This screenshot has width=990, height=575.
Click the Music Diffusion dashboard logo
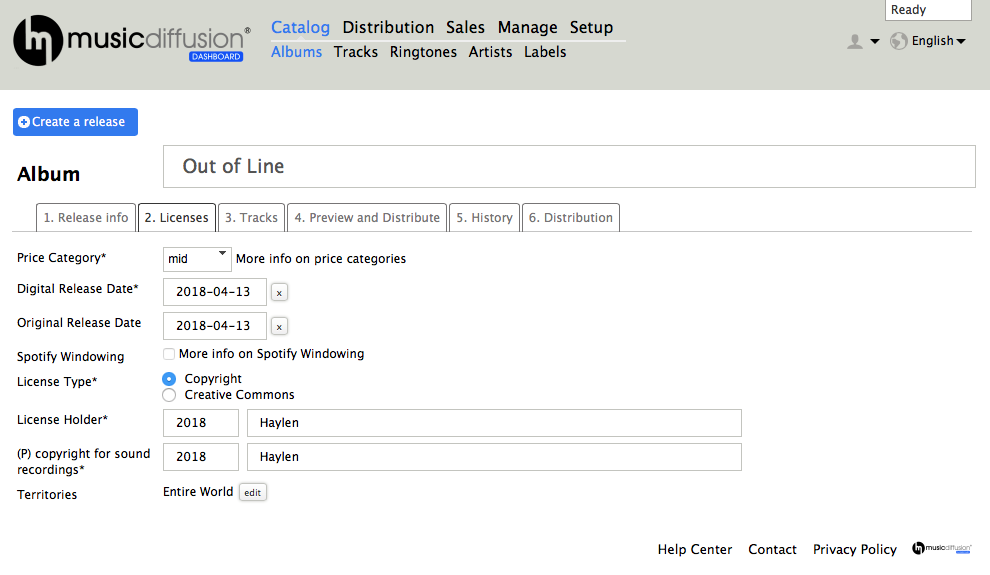(130, 41)
